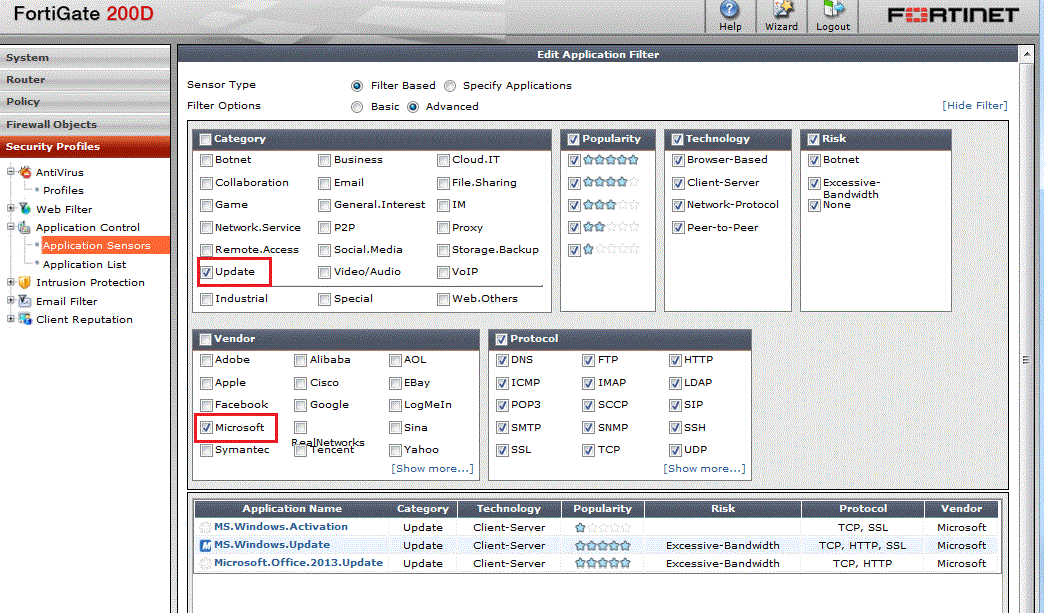Check the Social.Media category checkbox
This screenshot has height=613, width=1045.
pyautogui.click(x=325, y=250)
